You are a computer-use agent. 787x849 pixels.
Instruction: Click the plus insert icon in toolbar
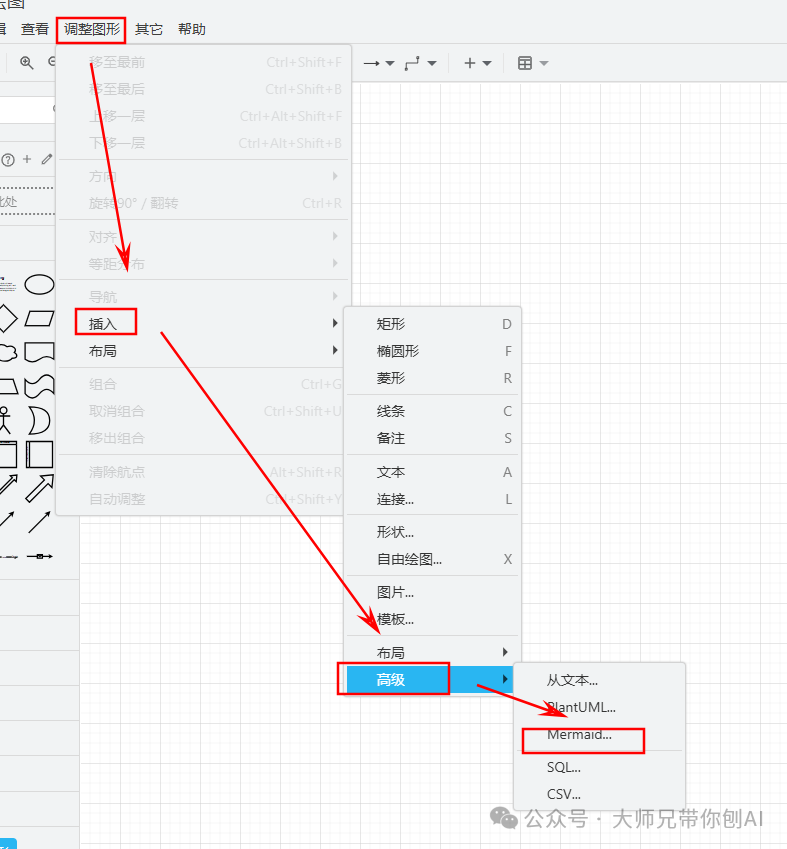tap(470, 63)
